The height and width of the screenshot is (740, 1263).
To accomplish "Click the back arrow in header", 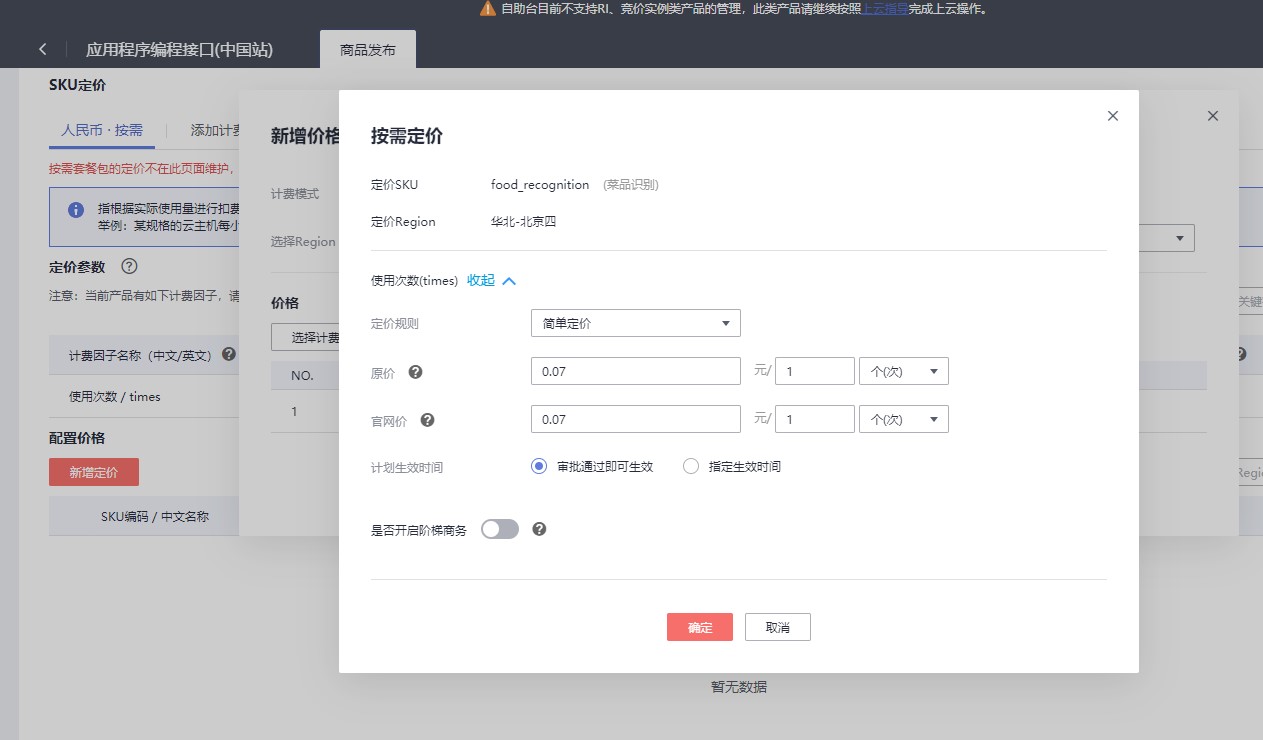I will pos(43,49).
